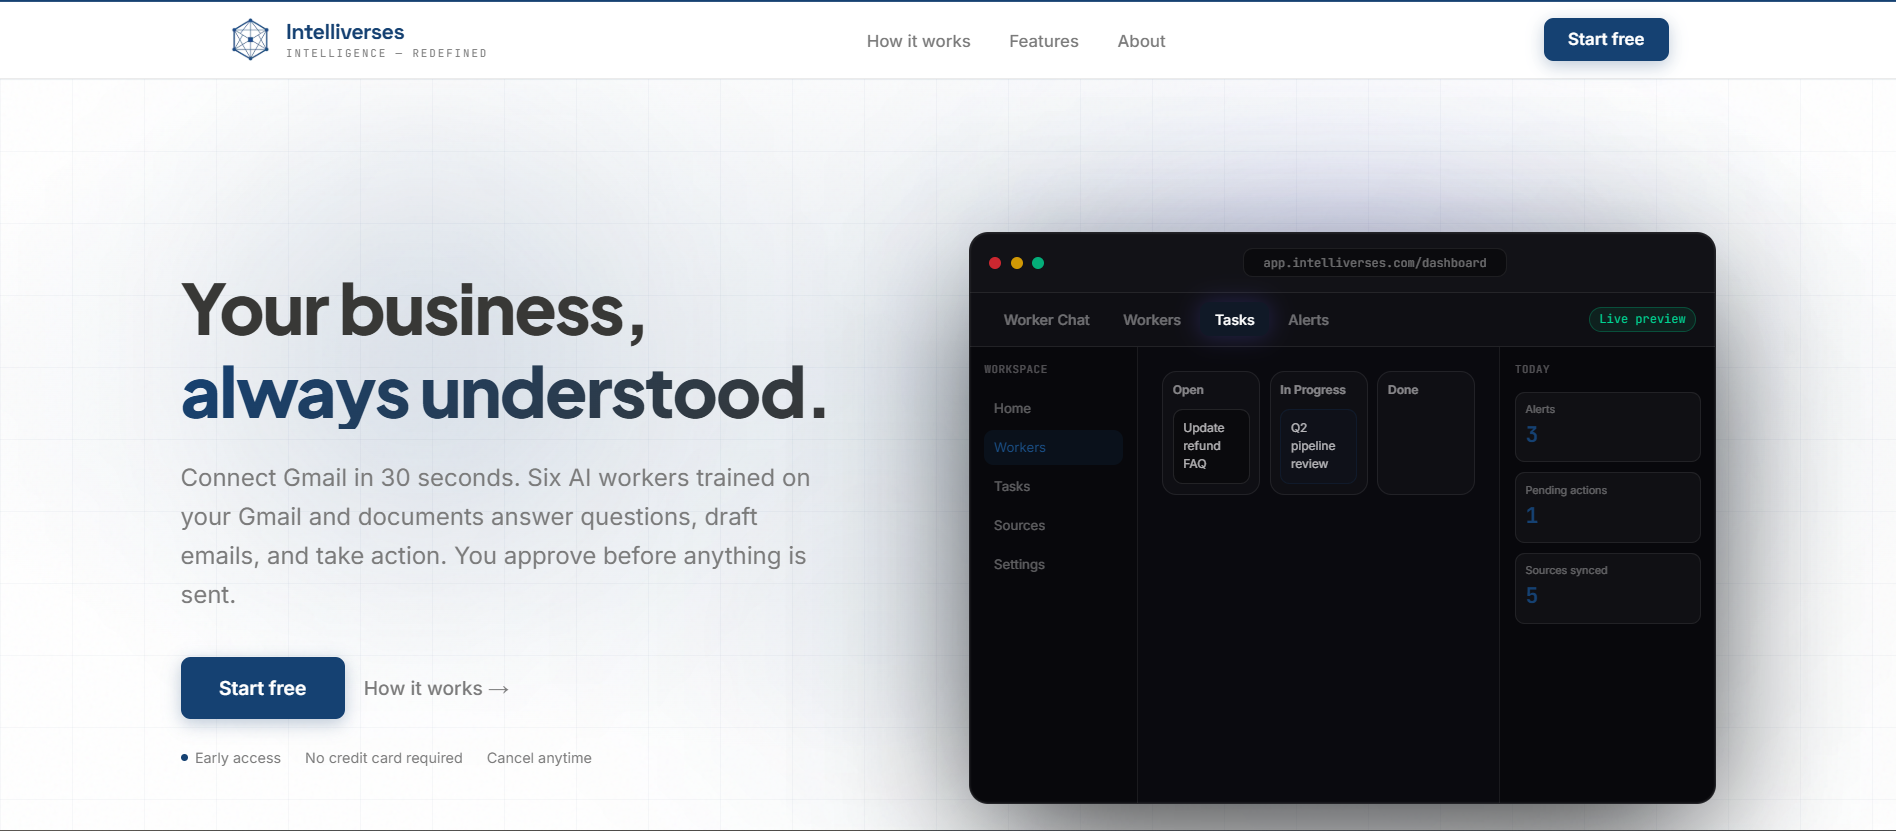1896x831 pixels.
Task: Click the INTELLIGENCE — REDEFINED tagline
Action: click(386, 54)
